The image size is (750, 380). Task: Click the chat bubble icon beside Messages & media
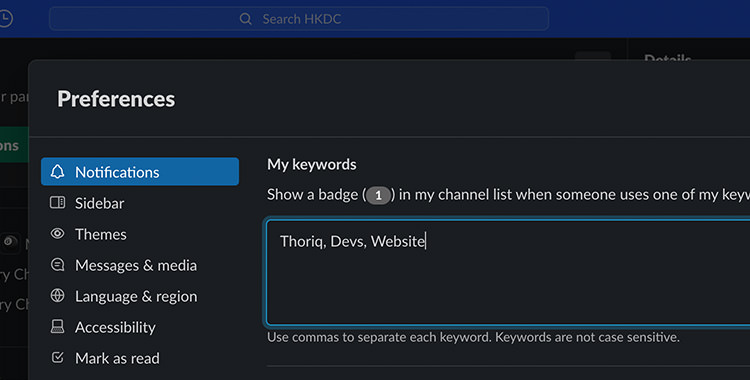click(57, 265)
